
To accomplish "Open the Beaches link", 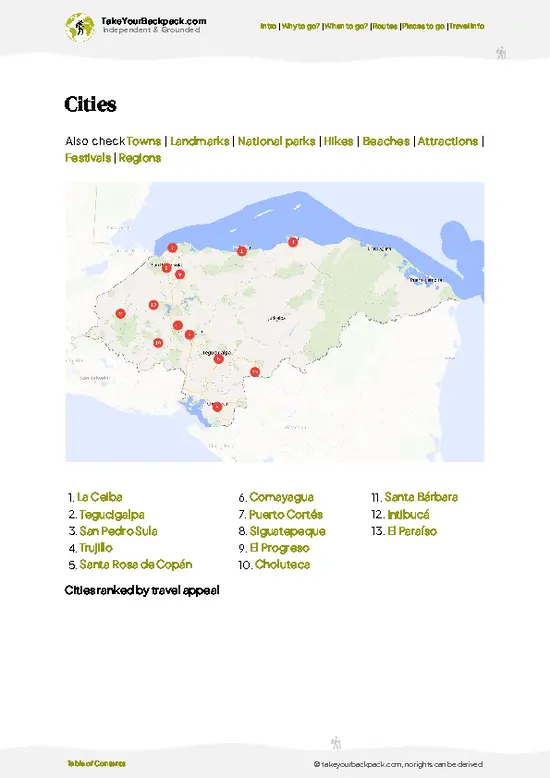I will coord(386,141).
